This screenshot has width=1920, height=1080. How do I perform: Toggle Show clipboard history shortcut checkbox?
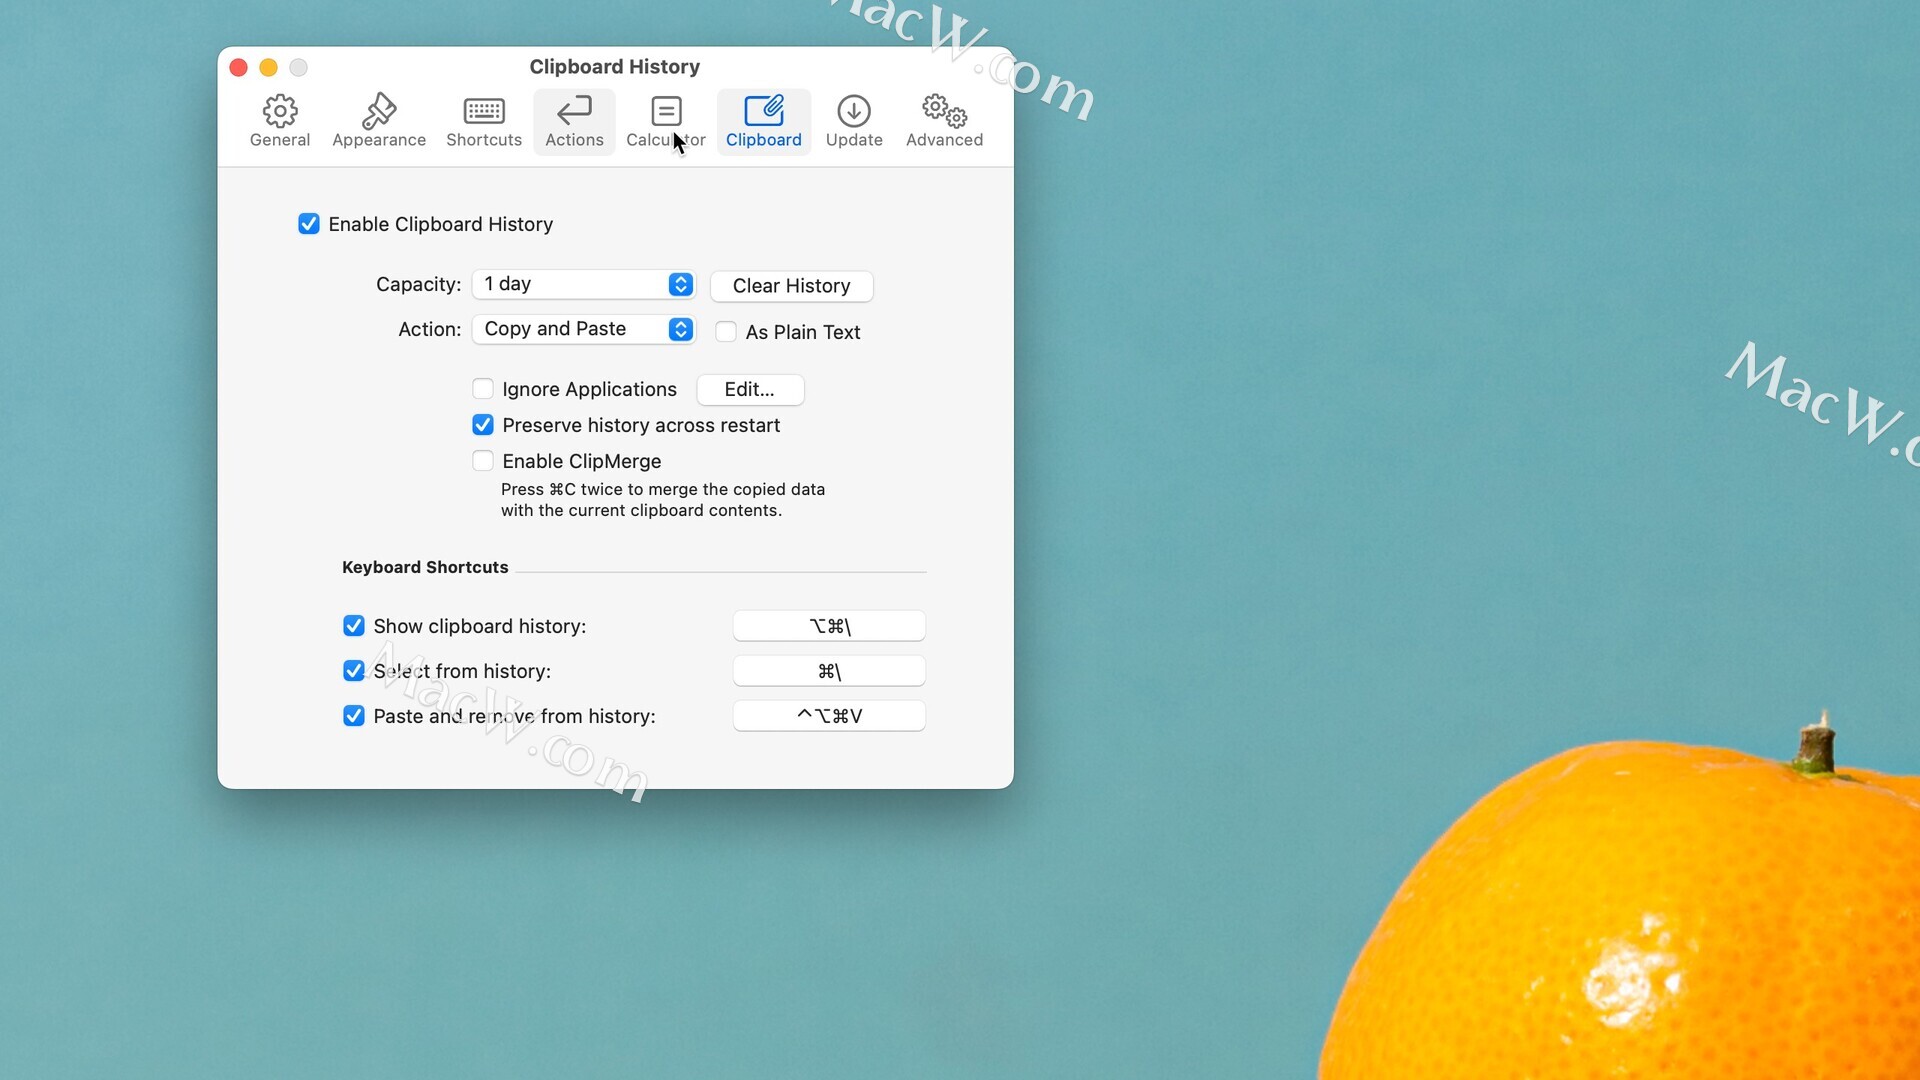tap(354, 626)
